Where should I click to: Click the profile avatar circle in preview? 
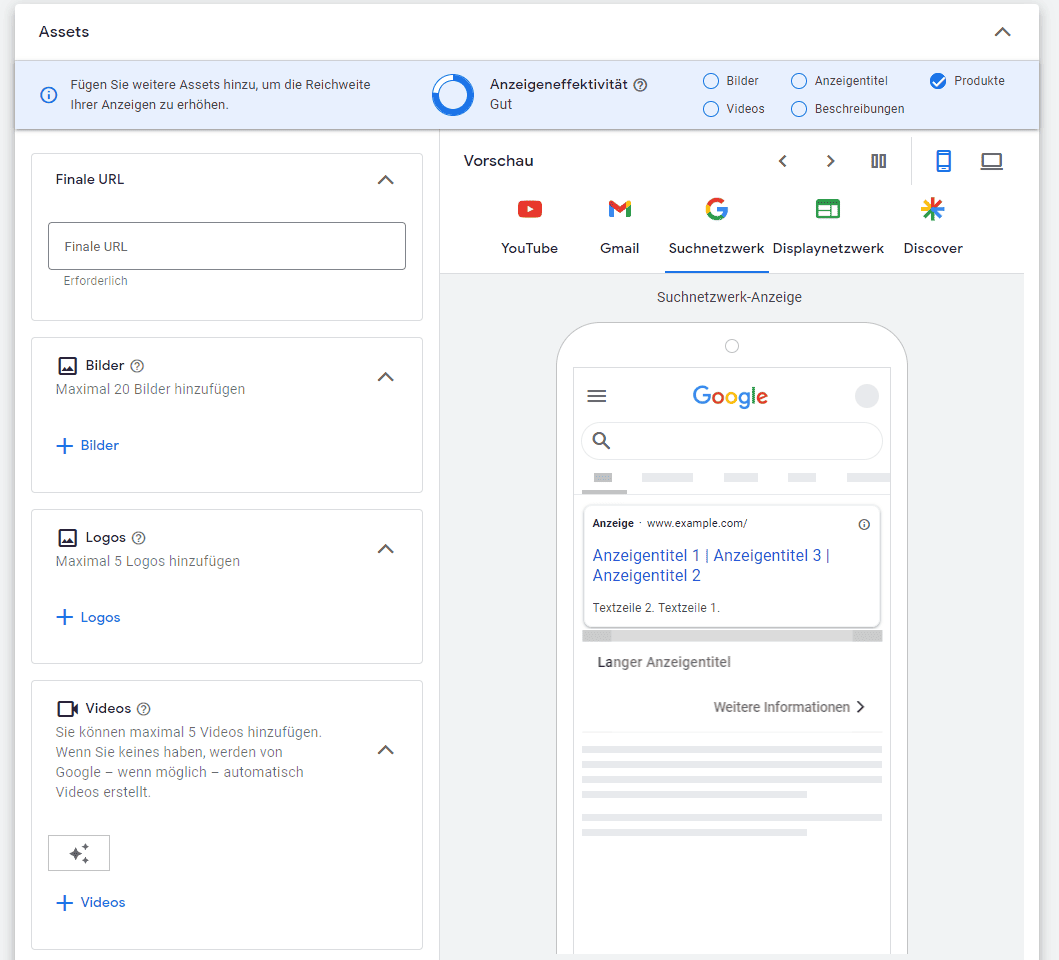(x=867, y=396)
